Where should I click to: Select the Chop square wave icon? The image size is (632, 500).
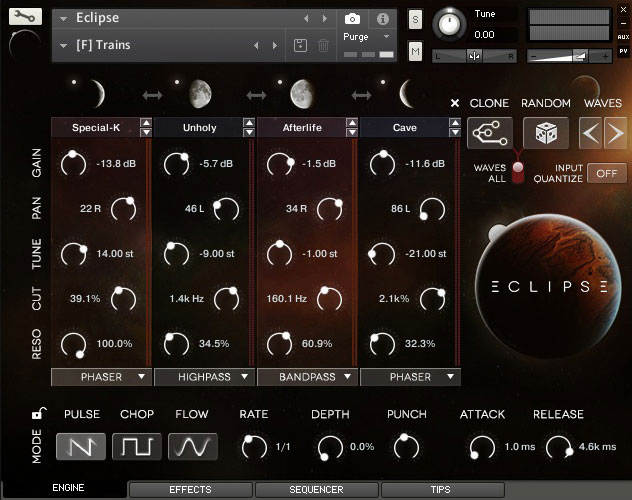pyautogui.click(x=137, y=445)
